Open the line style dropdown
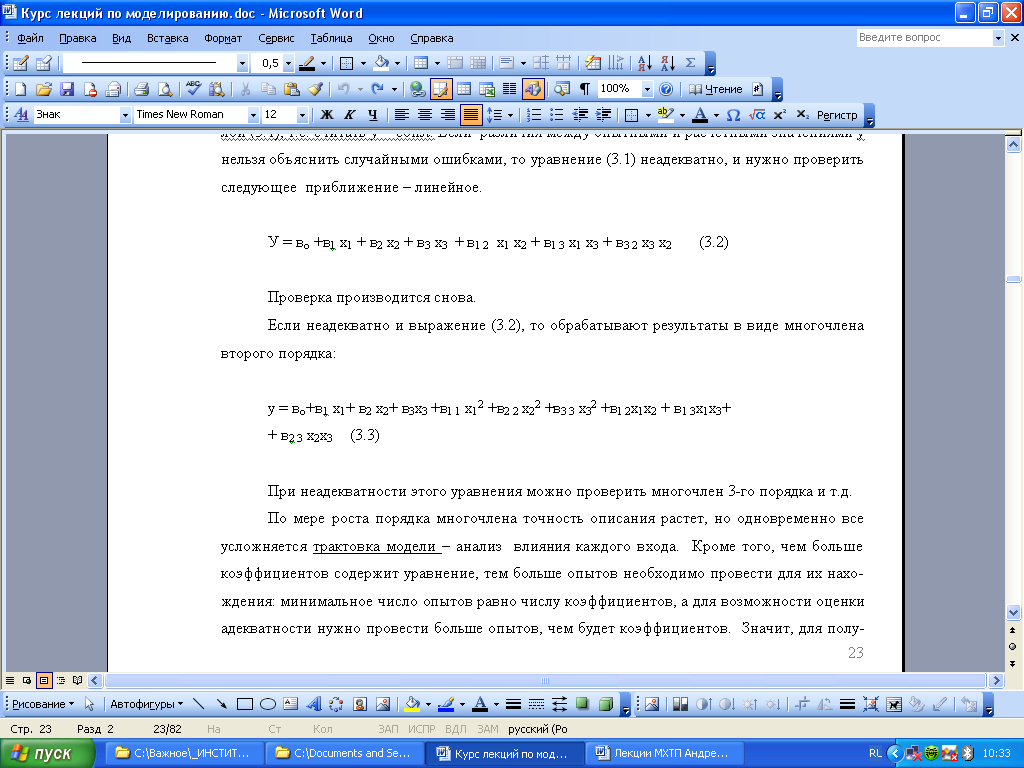This screenshot has width=1024, height=768. click(x=242, y=63)
